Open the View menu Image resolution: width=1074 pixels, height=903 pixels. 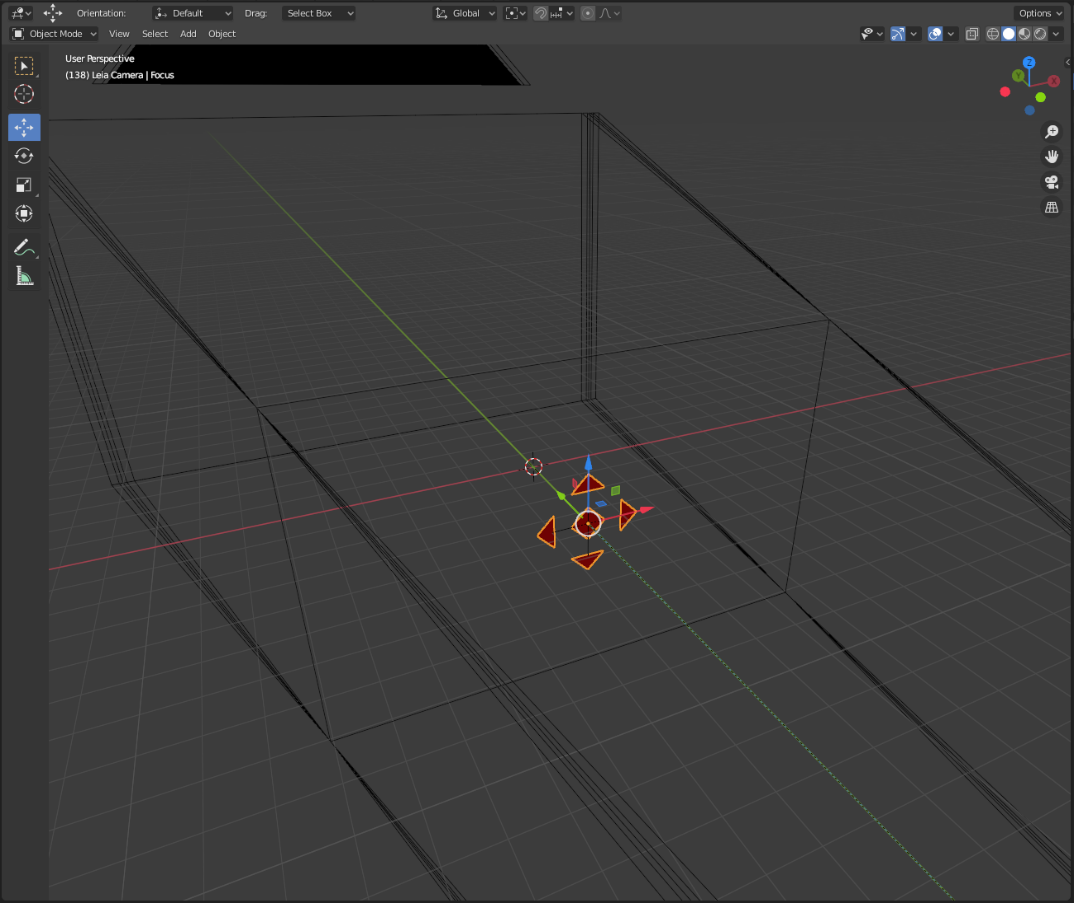(119, 34)
